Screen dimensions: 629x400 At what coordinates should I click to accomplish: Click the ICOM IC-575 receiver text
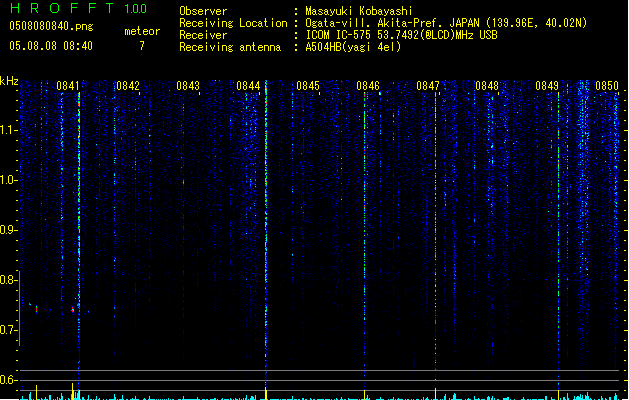pyautogui.click(x=401, y=35)
